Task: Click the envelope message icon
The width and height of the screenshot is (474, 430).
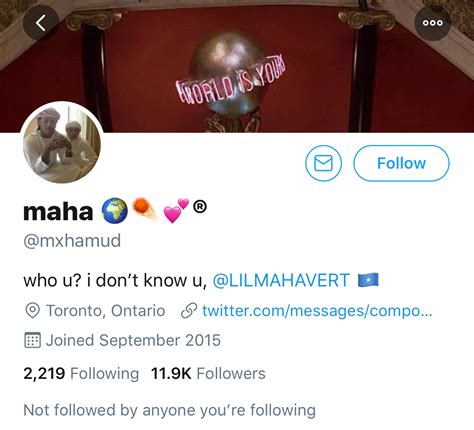Action: (323, 163)
